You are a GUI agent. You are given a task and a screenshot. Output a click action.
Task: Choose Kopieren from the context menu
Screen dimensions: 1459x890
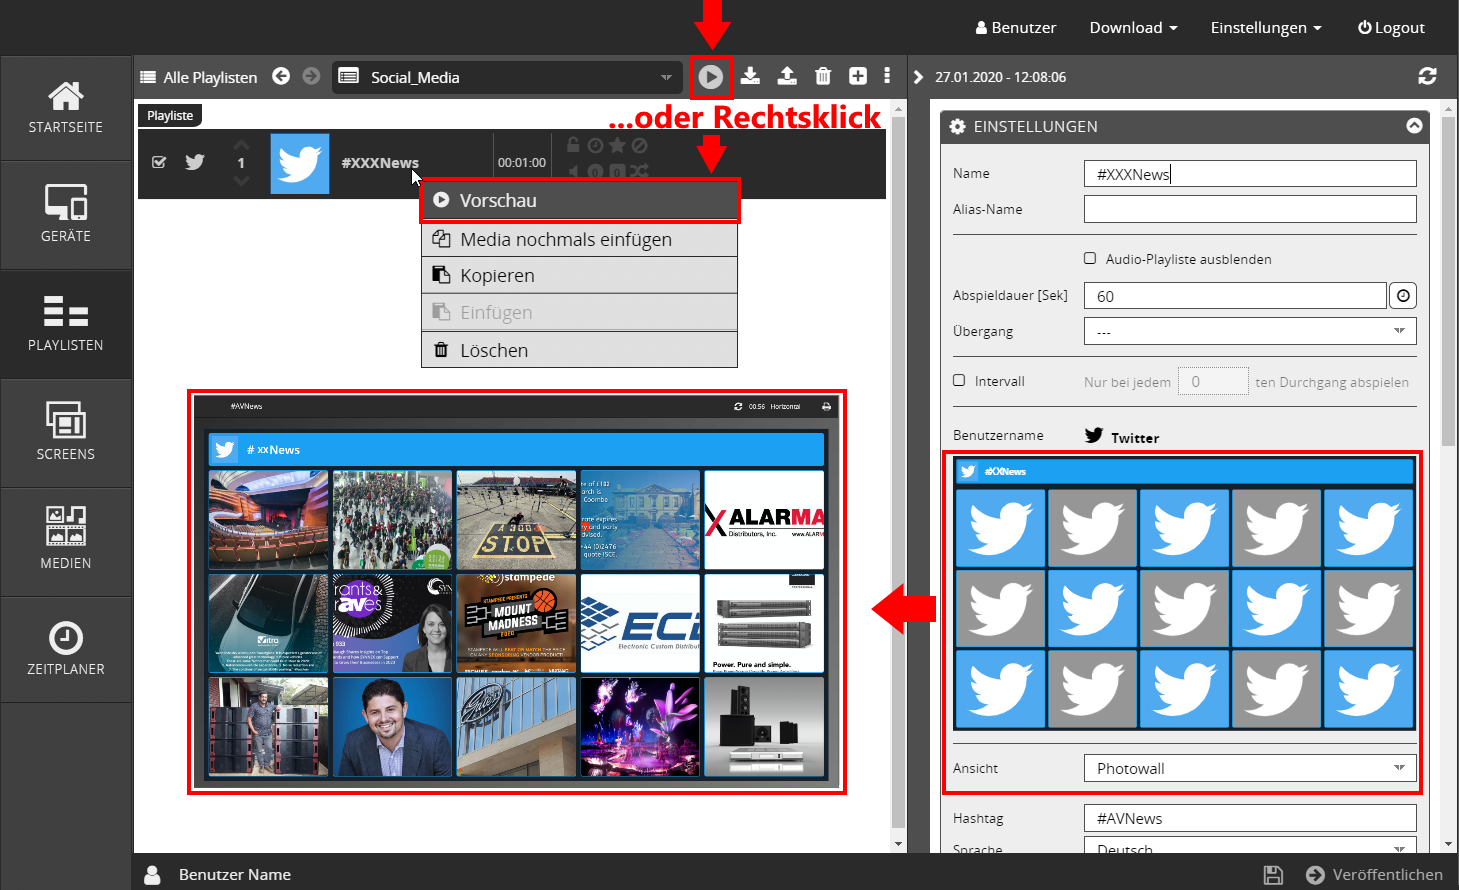(580, 275)
